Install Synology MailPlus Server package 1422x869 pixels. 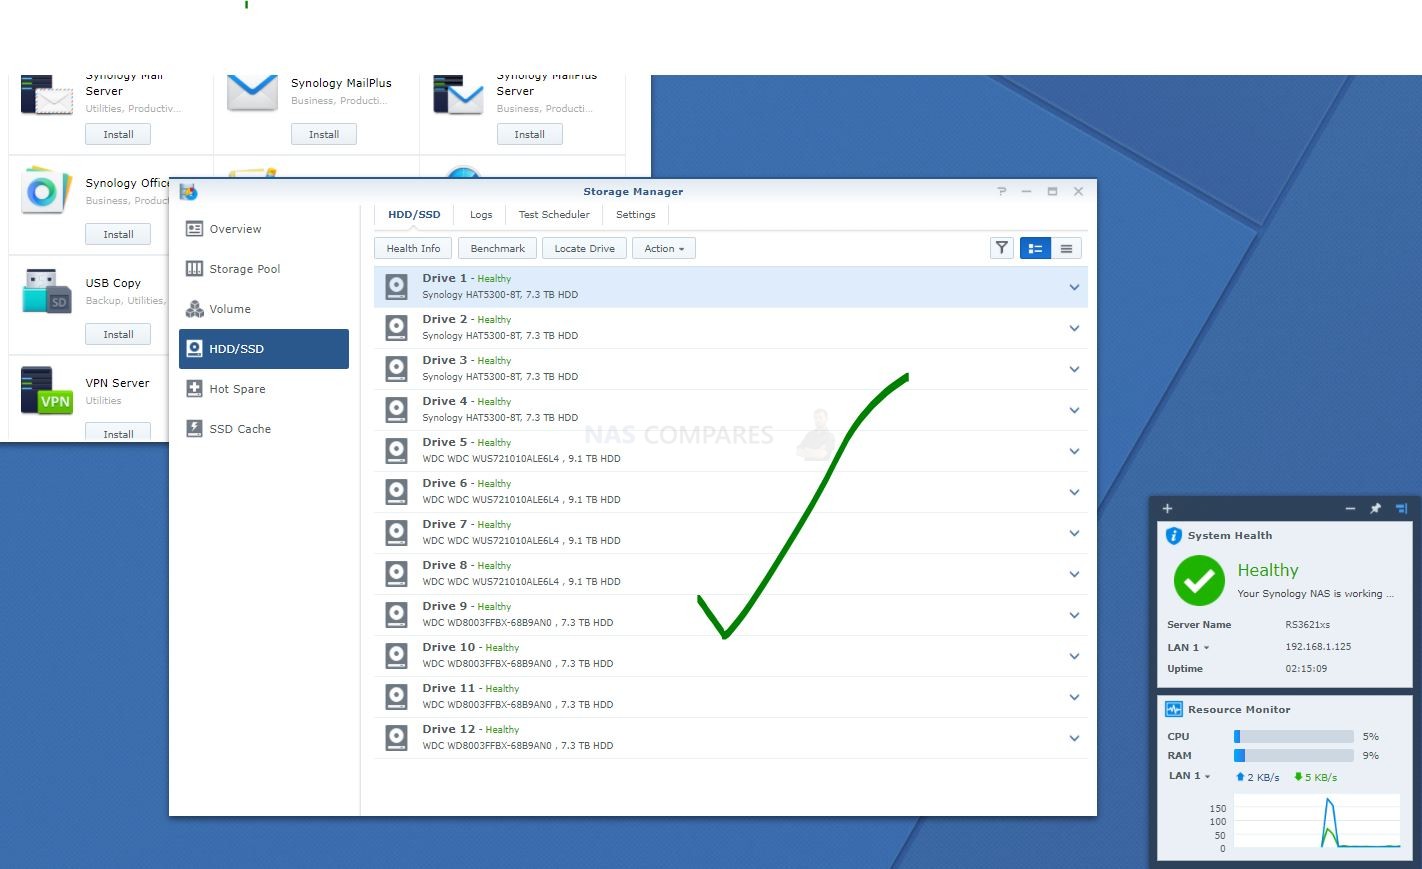(x=530, y=134)
